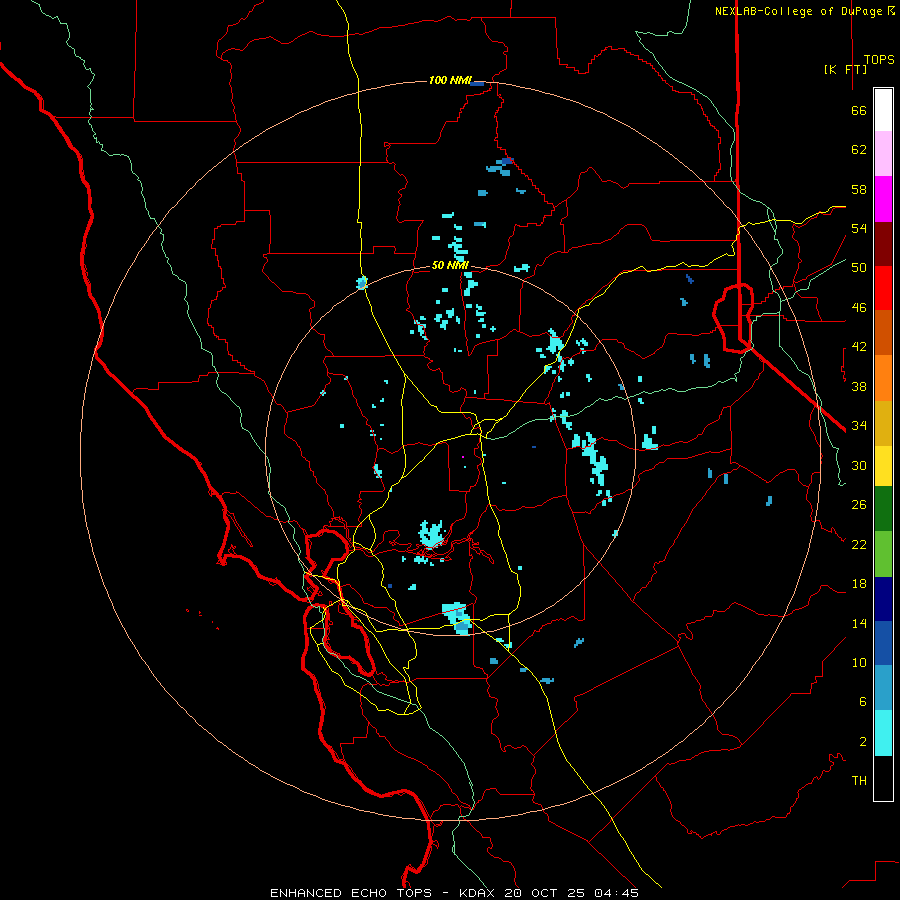Pick the cyan legend swatch
Screen dimensions: 900x900
pyautogui.click(x=883, y=733)
